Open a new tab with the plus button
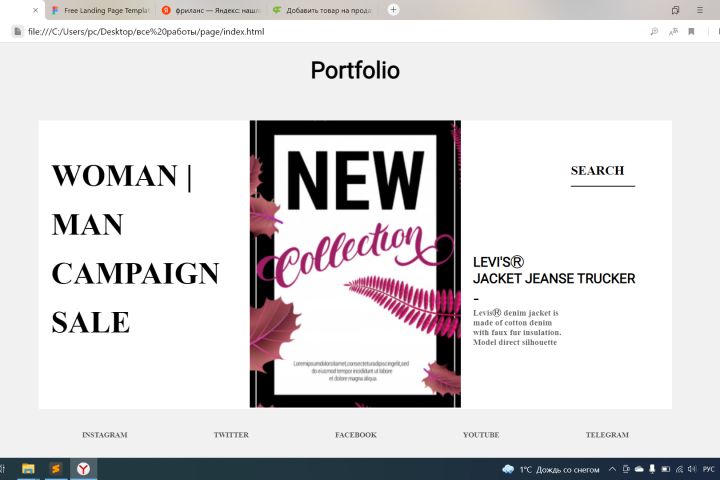 393,10
